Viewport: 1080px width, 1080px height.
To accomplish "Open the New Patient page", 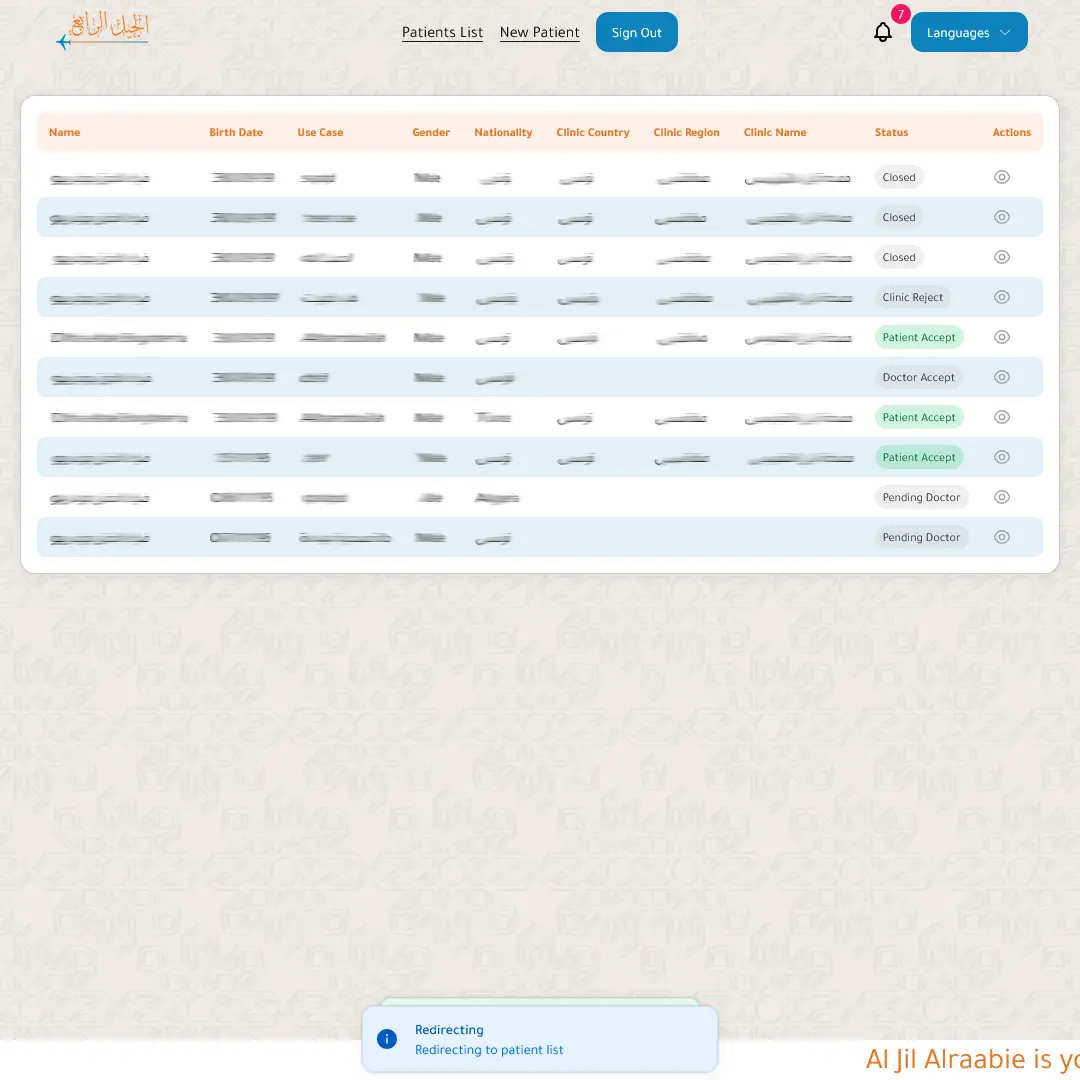I will (x=539, y=33).
